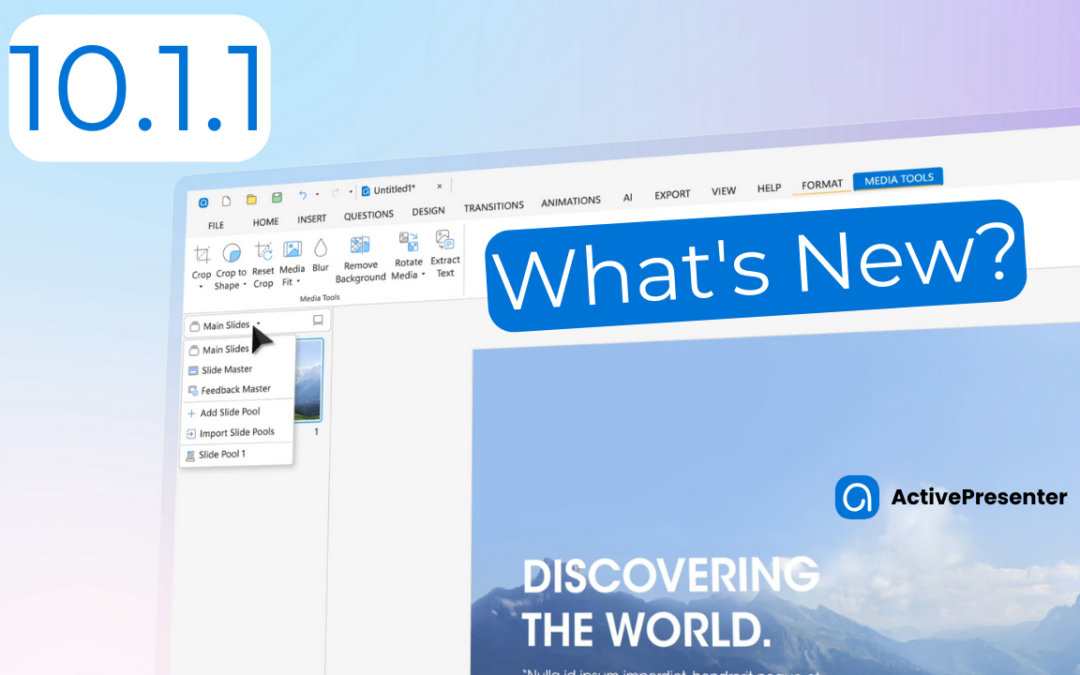Switch to the INSERT ribbon tab
1080x675 pixels.
tap(312, 219)
